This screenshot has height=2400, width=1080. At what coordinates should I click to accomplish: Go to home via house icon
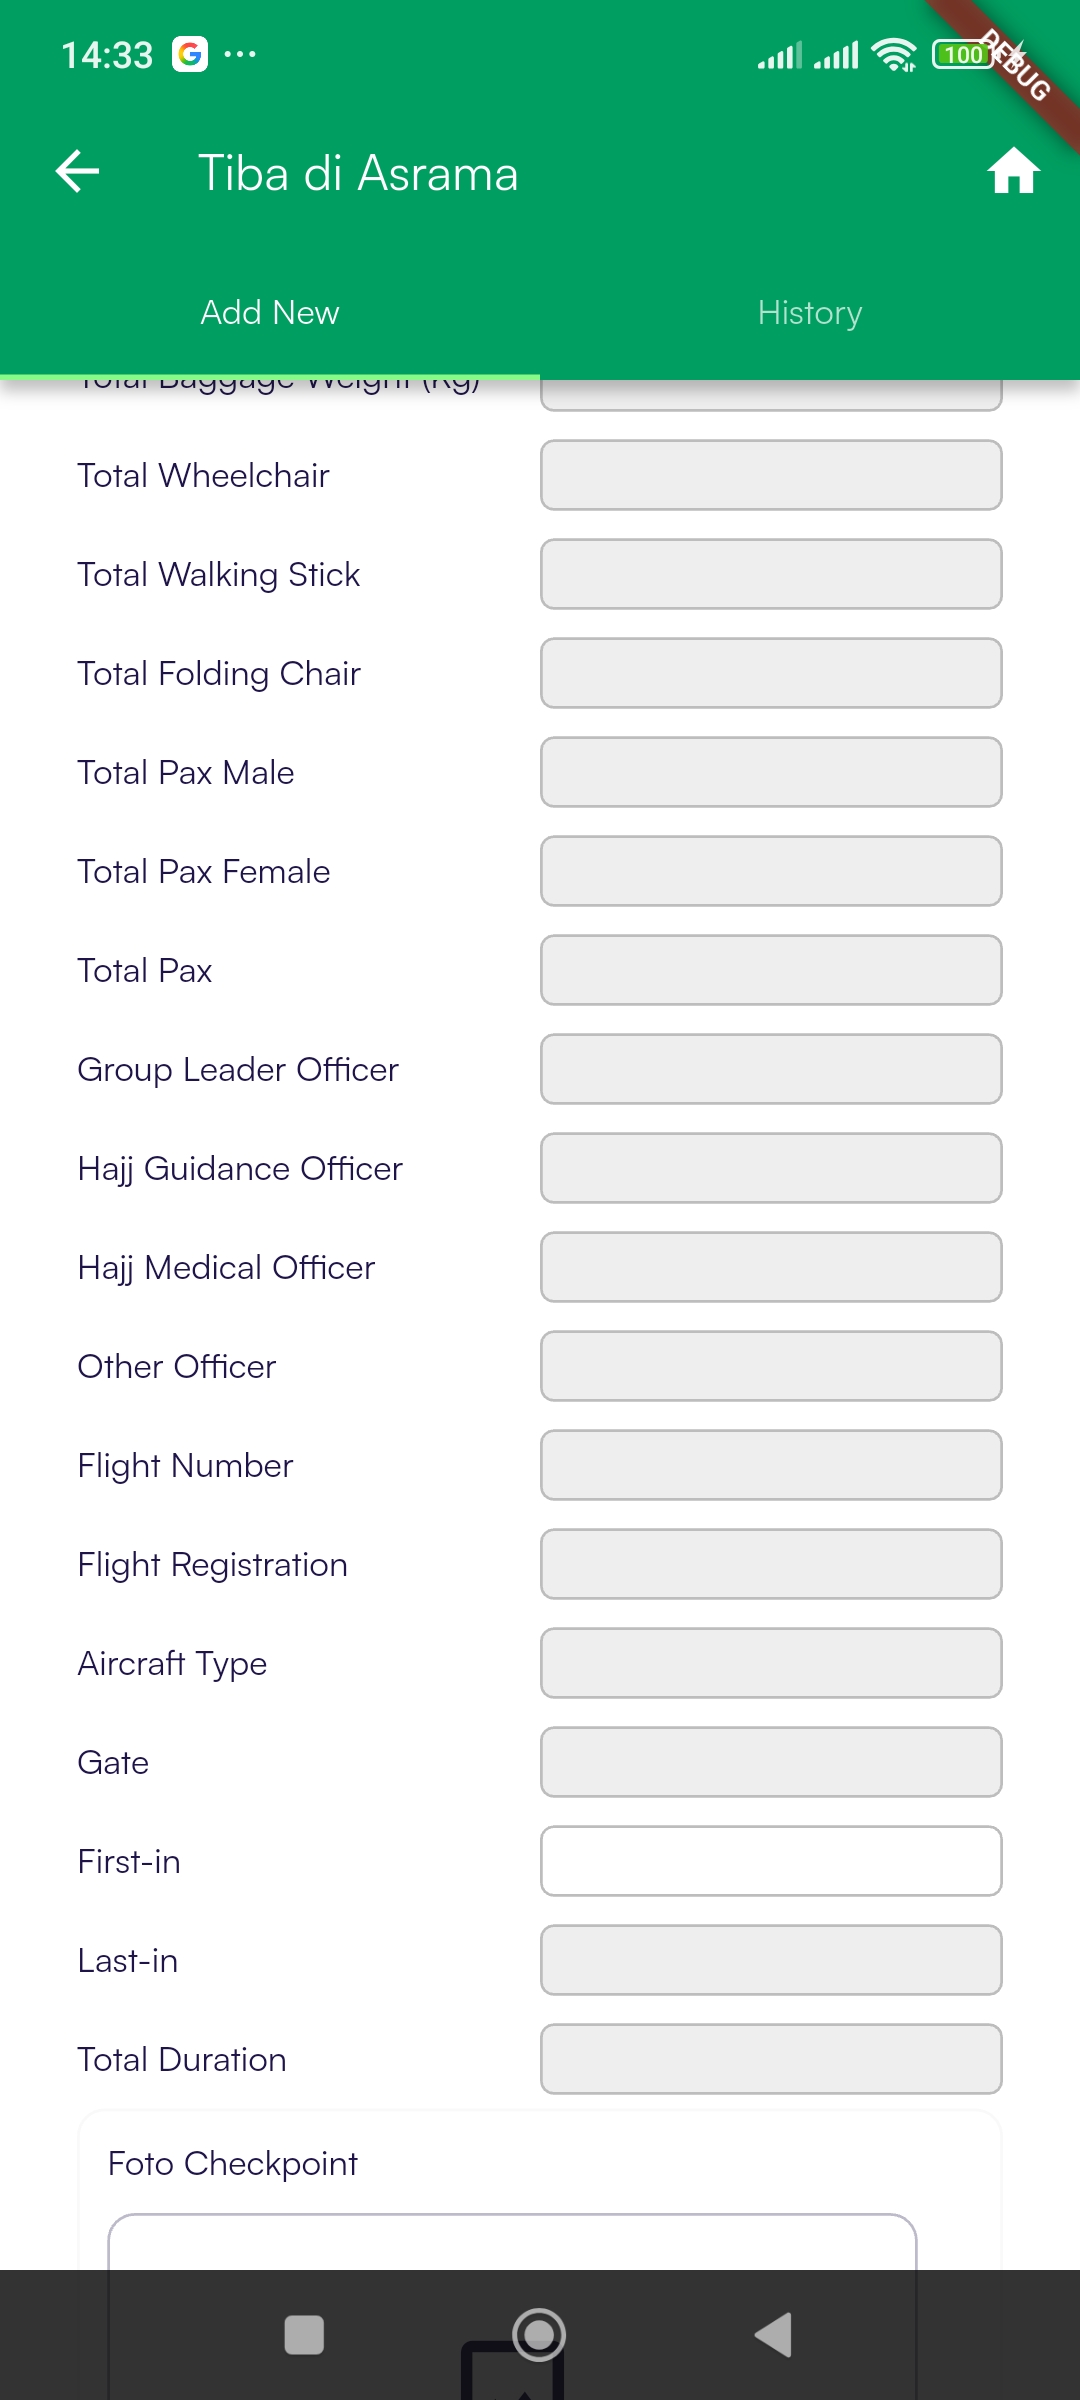1013,171
